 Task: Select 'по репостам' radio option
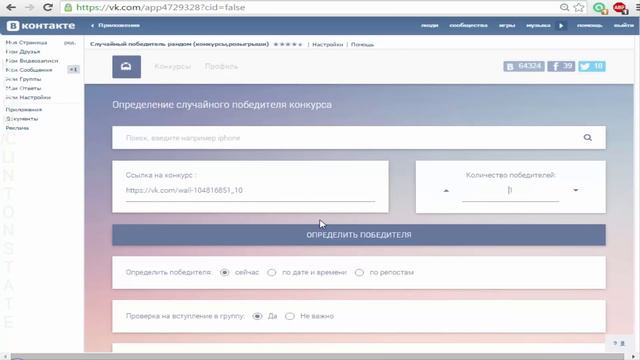[x=359, y=272]
